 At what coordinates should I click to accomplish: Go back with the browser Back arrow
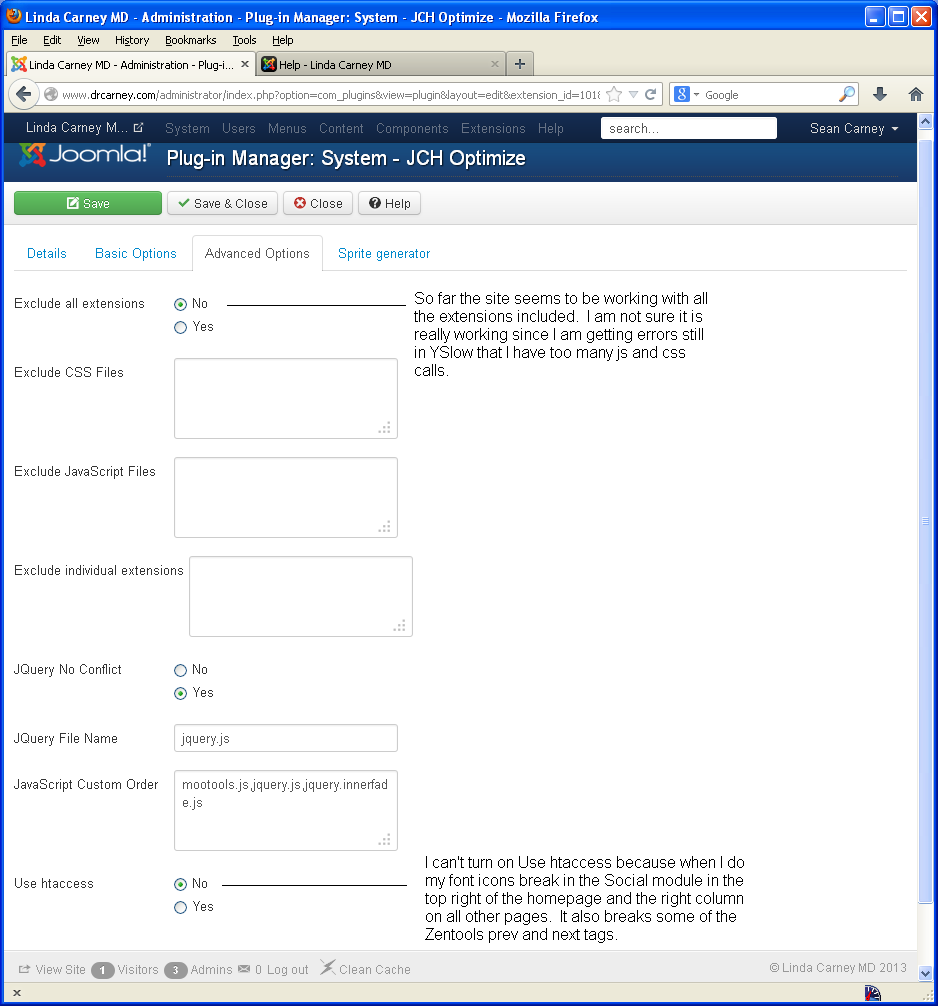point(24,94)
